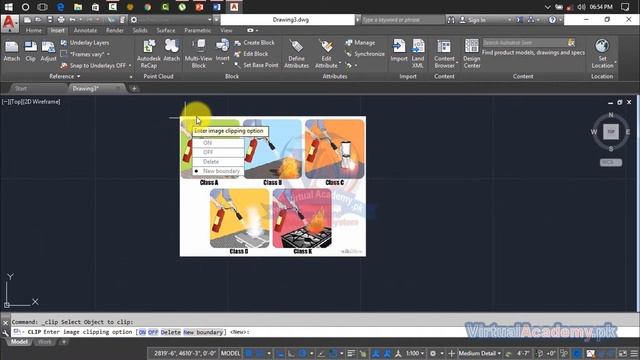Switch to the Home ribbon tab
This screenshot has height=360, width=640.
(33, 30)
